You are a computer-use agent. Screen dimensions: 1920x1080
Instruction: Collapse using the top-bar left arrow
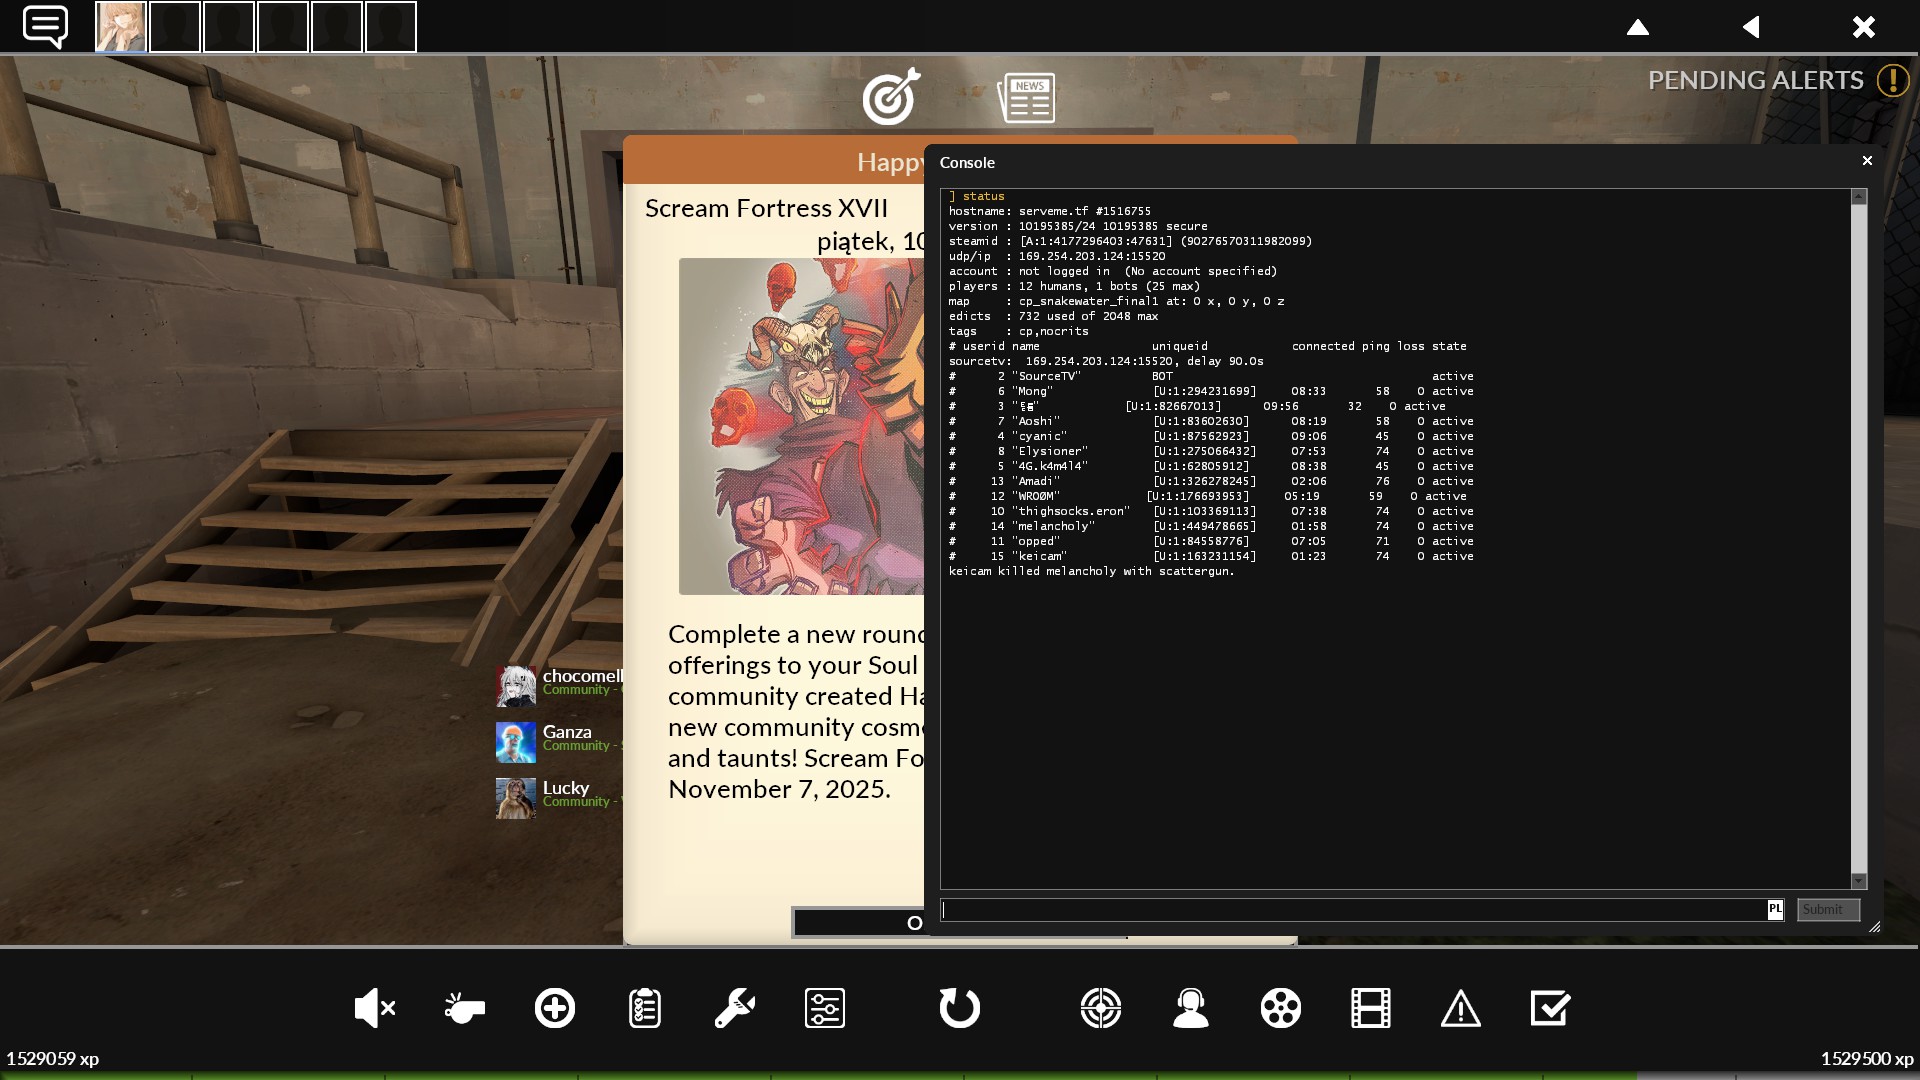coord(1751,27)
